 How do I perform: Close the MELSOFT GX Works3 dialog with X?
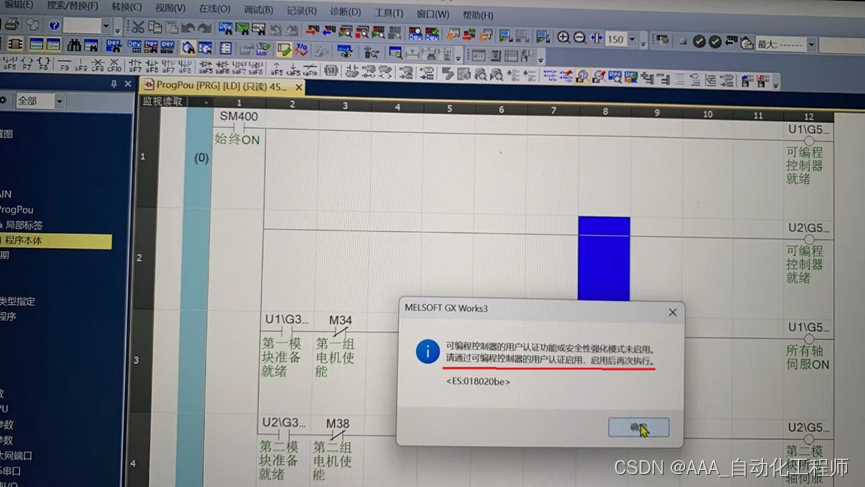(x=672, y=312)
